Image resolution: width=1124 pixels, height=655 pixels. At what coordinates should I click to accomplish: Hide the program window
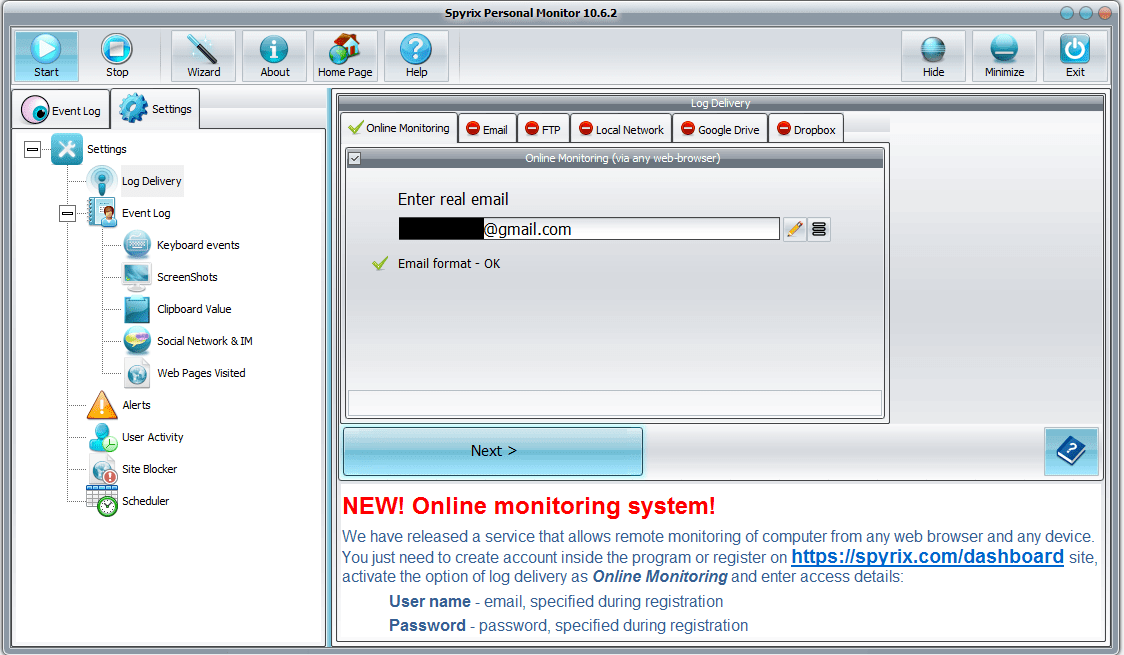pos(933,56)
